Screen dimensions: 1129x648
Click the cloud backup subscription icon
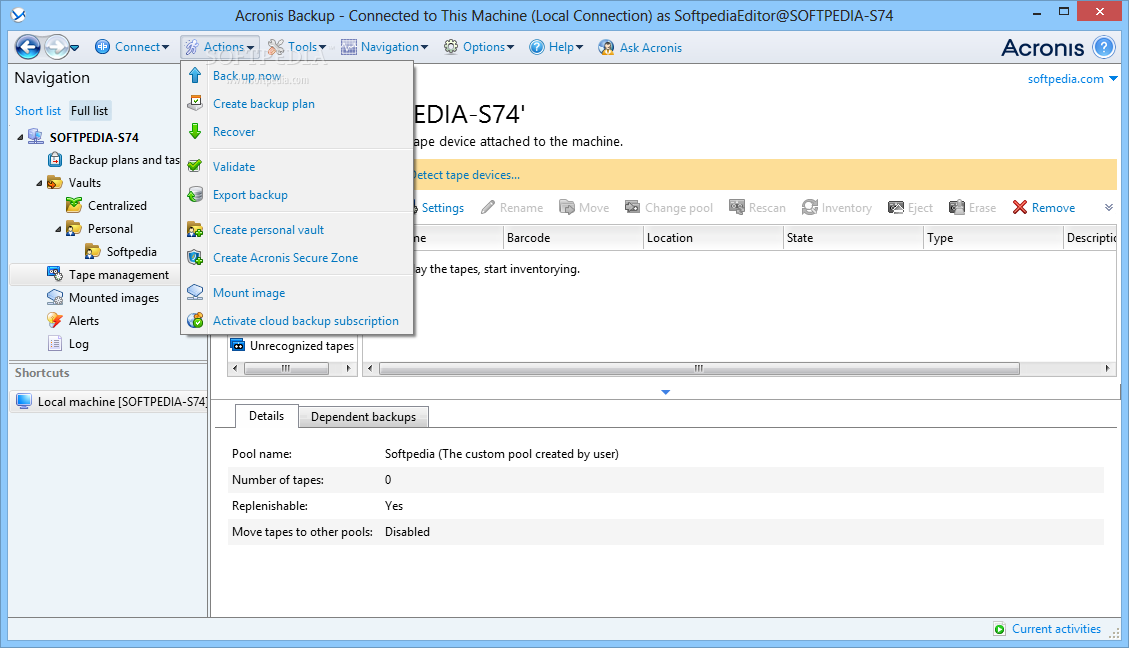coord(195,320)
